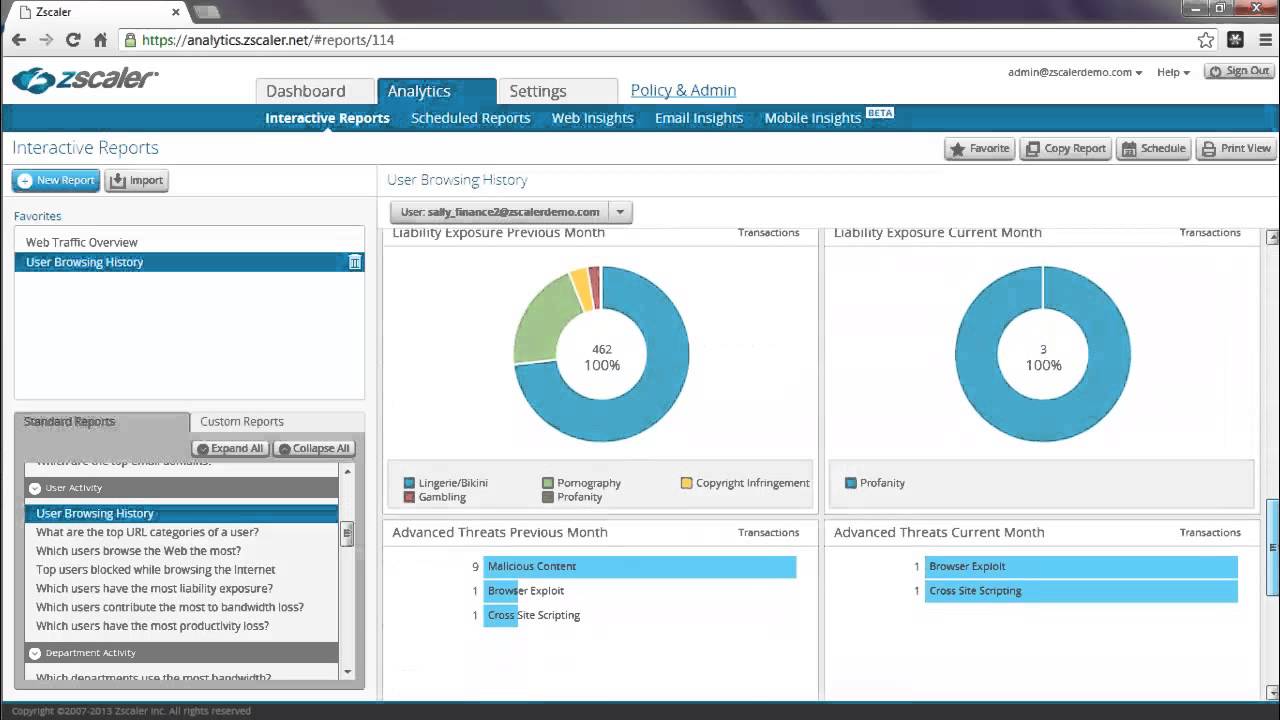This screenshot has width=1280, height=720.
Task: Click the Malicious Content bar
Action: (640, 566)
